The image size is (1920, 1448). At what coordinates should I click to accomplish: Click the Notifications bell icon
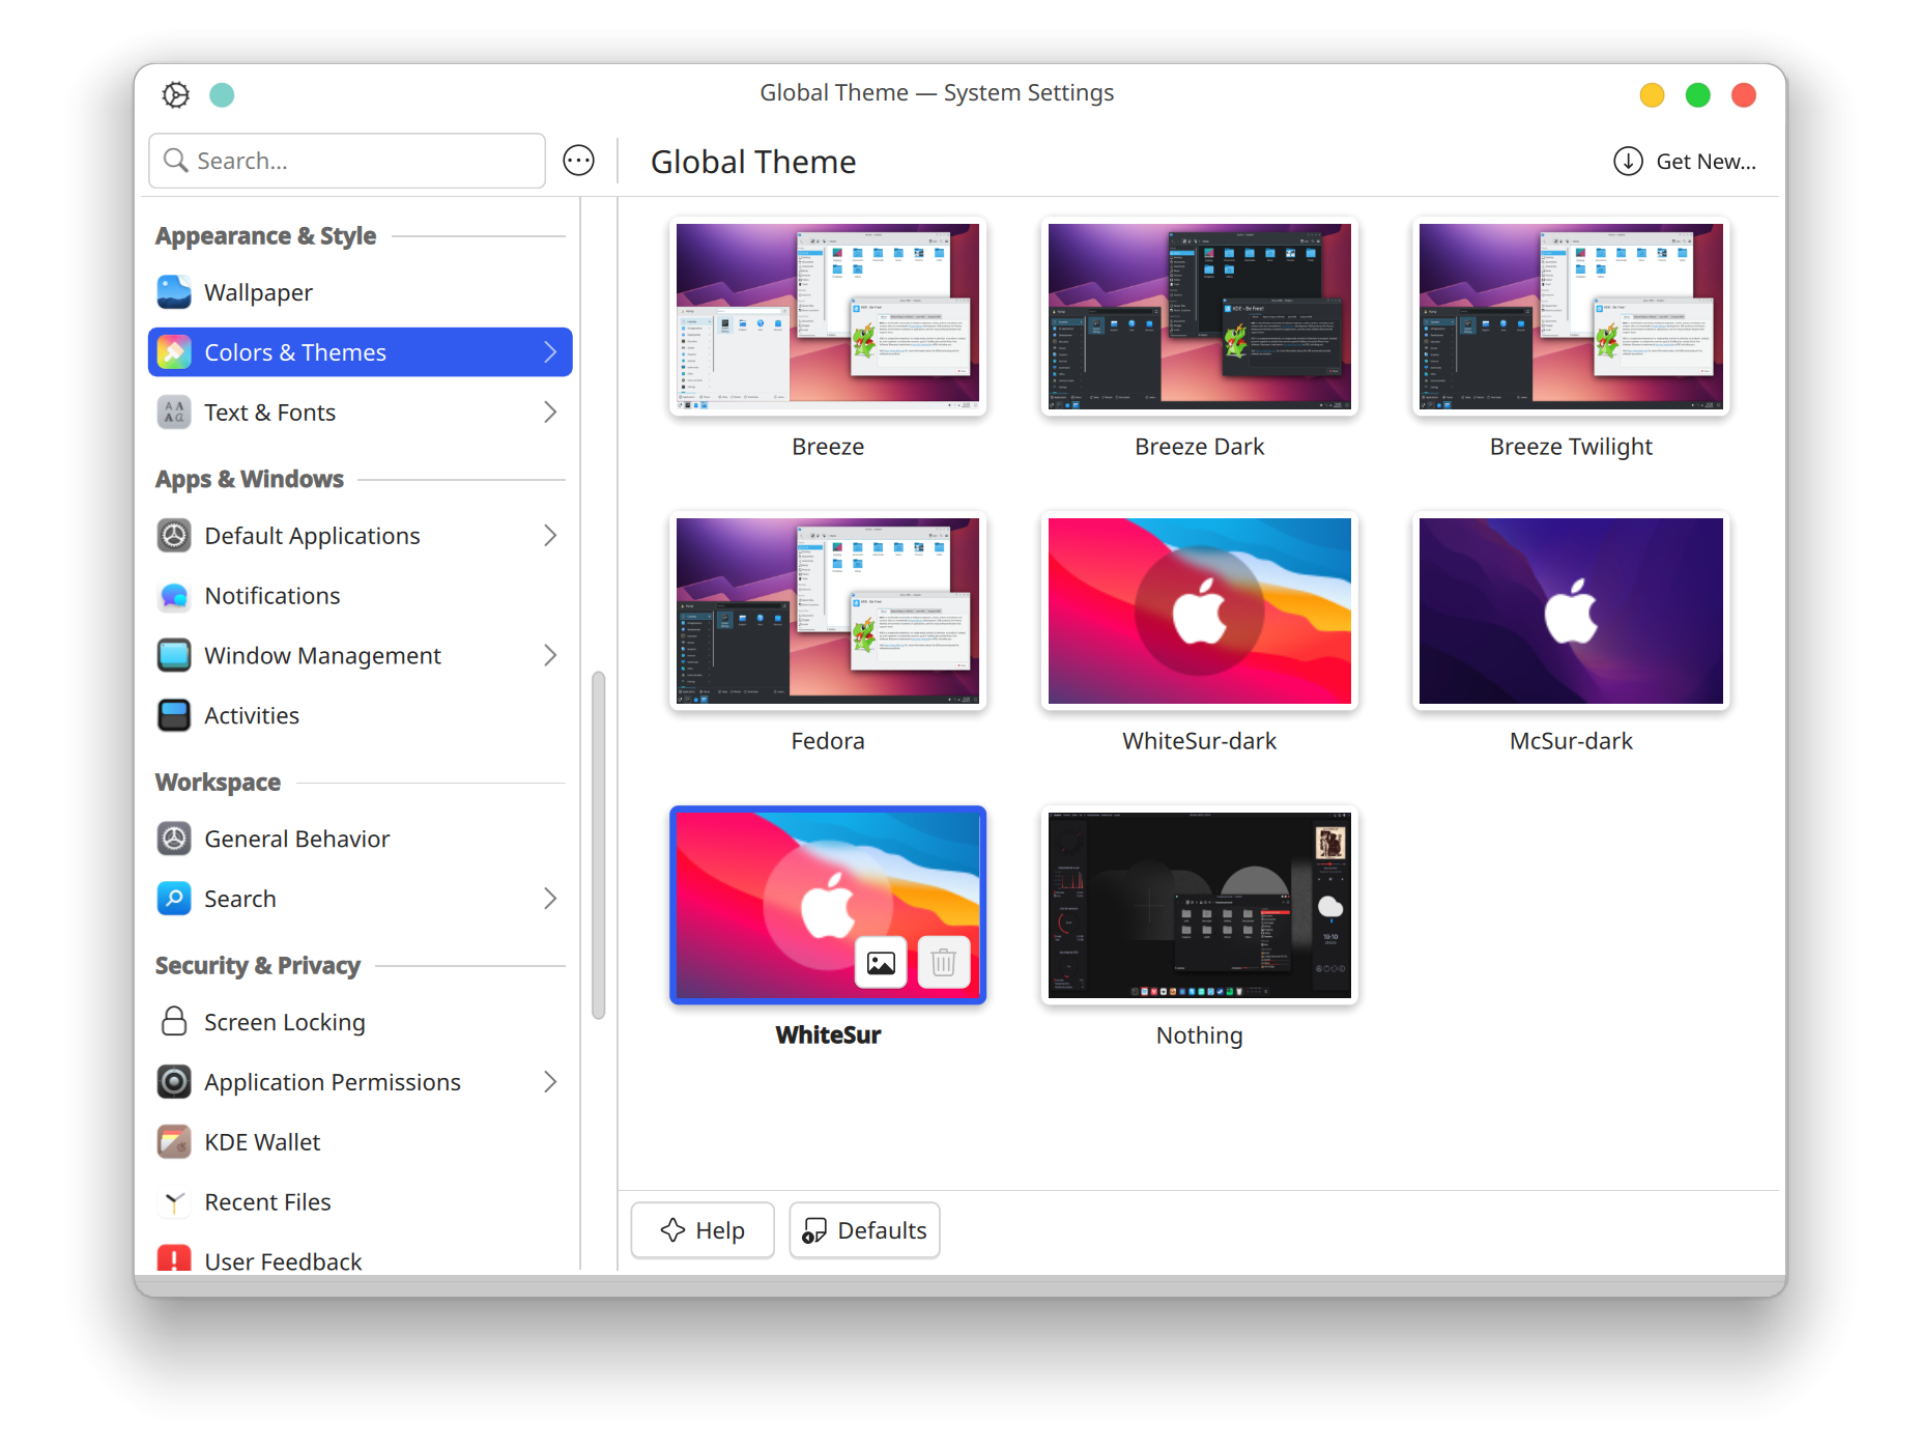click(174, 595)
